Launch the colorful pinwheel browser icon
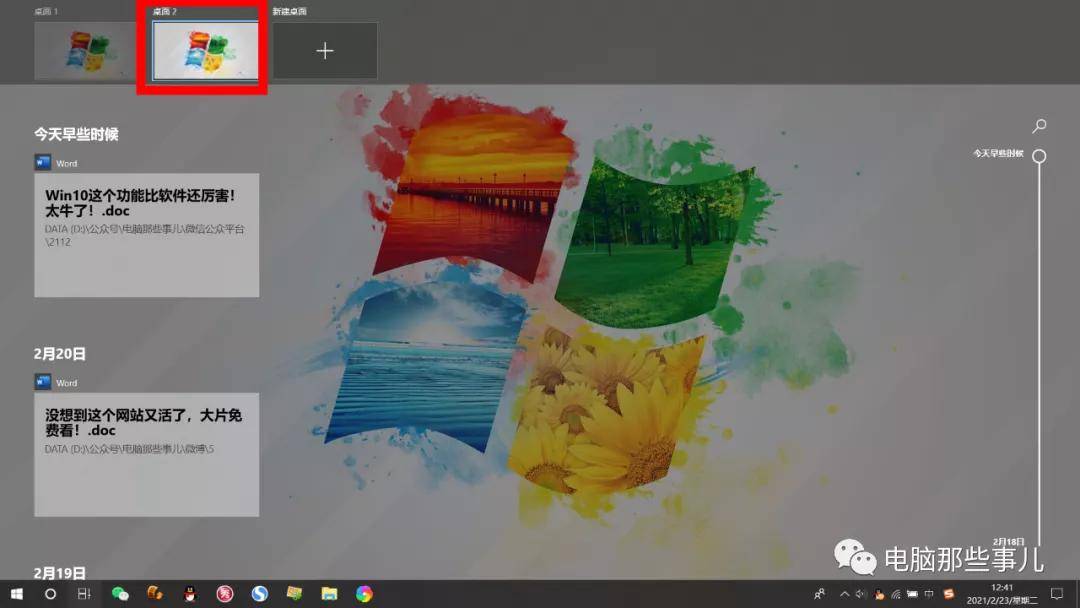This screenshot has height=608, width=1080. tap(364, 594)
